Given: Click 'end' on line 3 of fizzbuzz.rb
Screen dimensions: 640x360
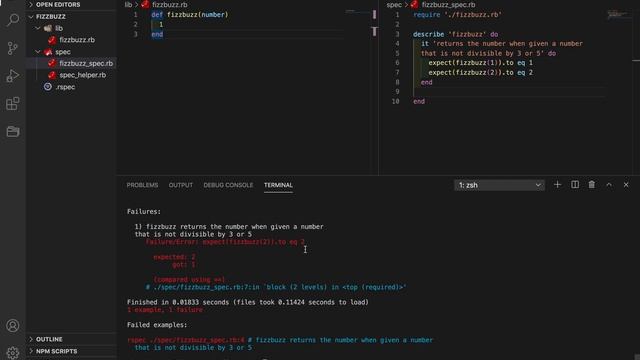Looking at the screenshot, I should point(157,34).
